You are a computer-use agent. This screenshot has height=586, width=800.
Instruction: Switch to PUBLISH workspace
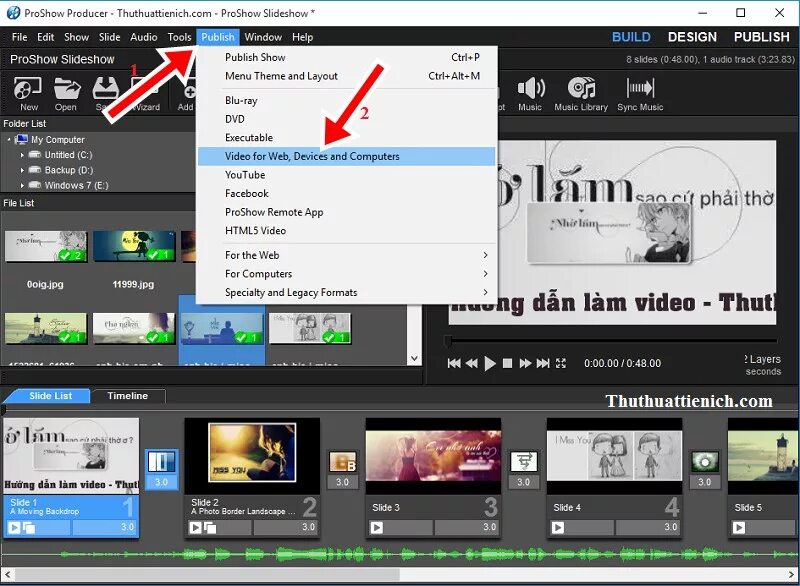pos(762,37)
